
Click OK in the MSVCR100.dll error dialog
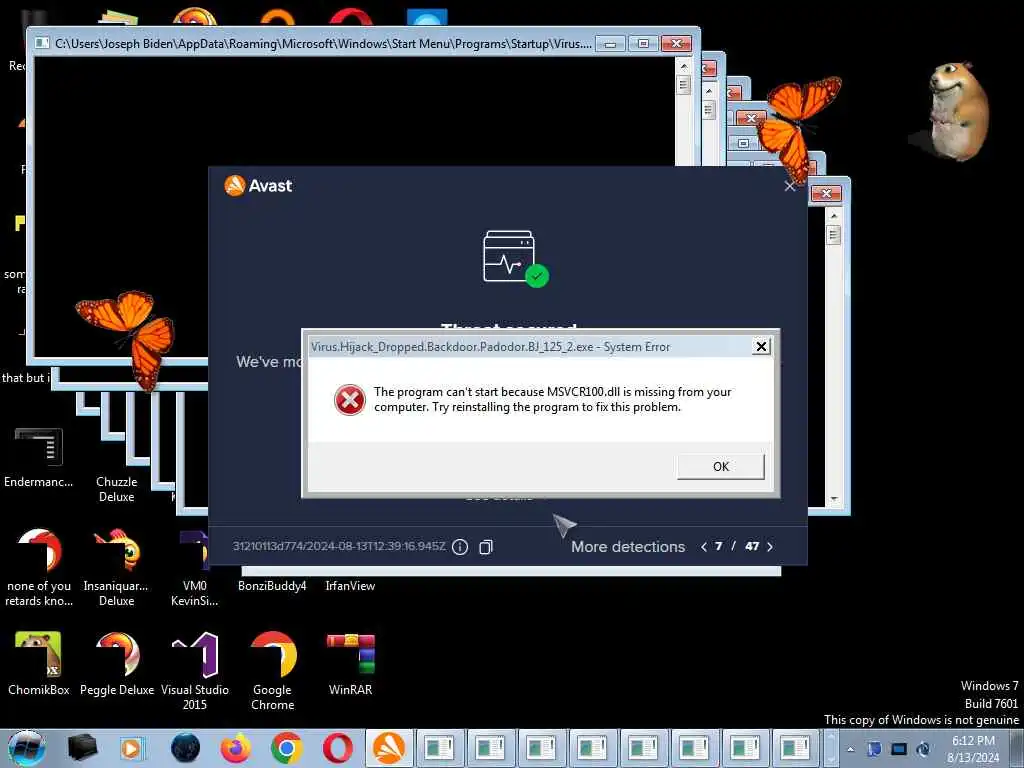720,466
